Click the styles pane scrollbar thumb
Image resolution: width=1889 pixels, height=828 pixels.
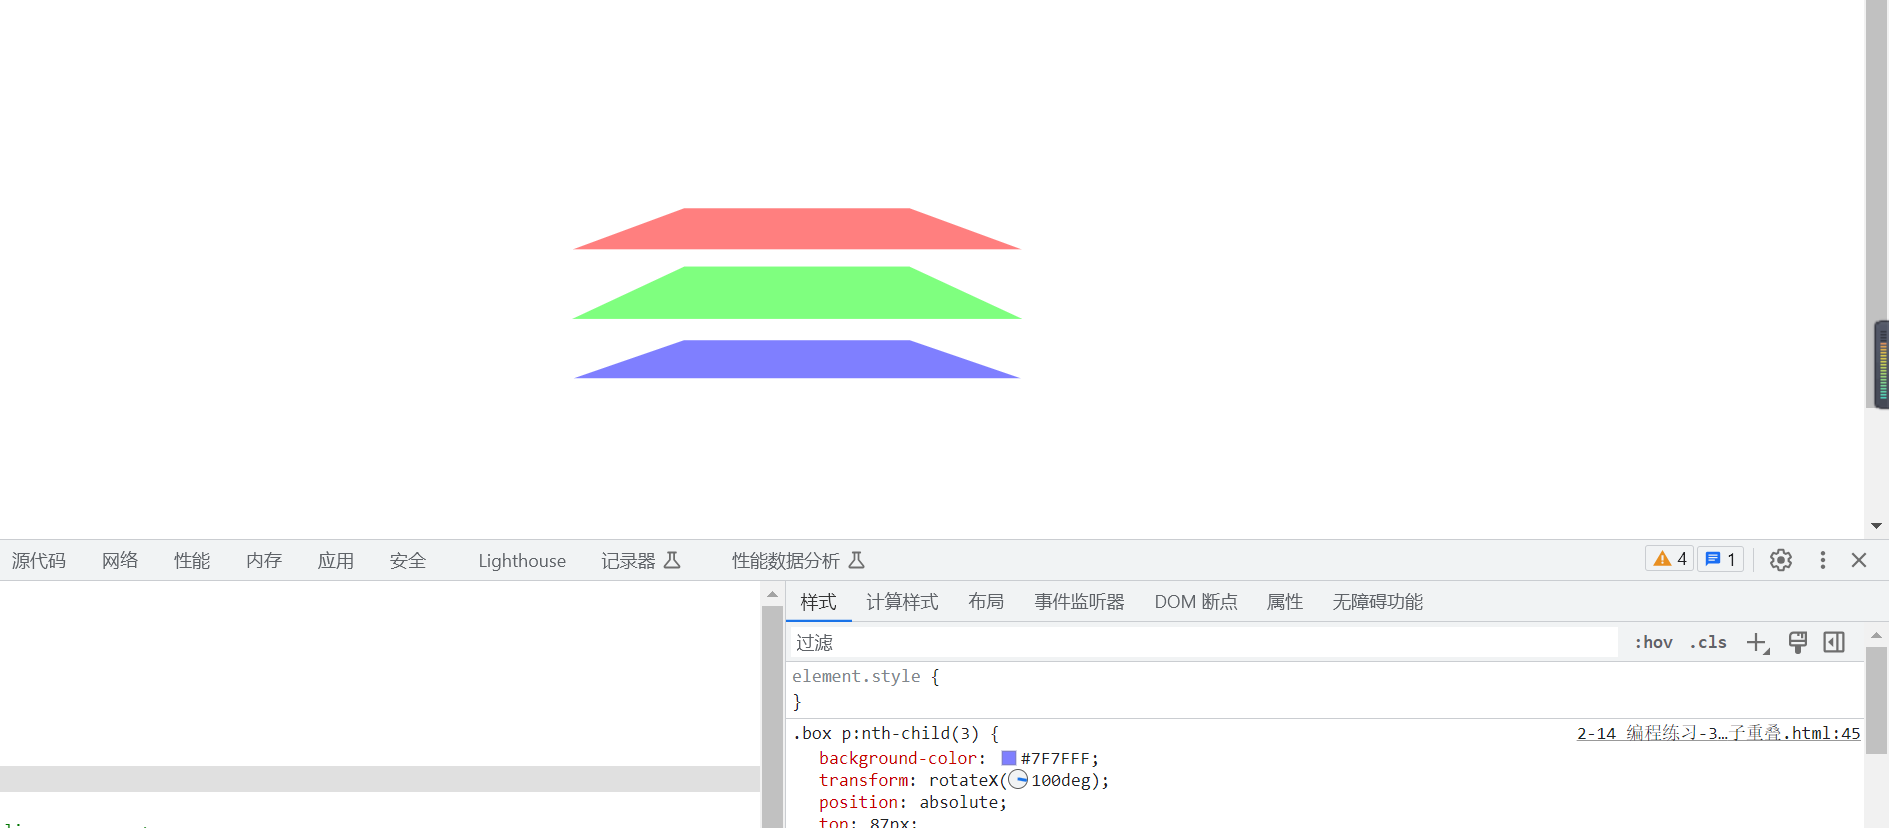pyautogui.click(x=1876, y=700)
